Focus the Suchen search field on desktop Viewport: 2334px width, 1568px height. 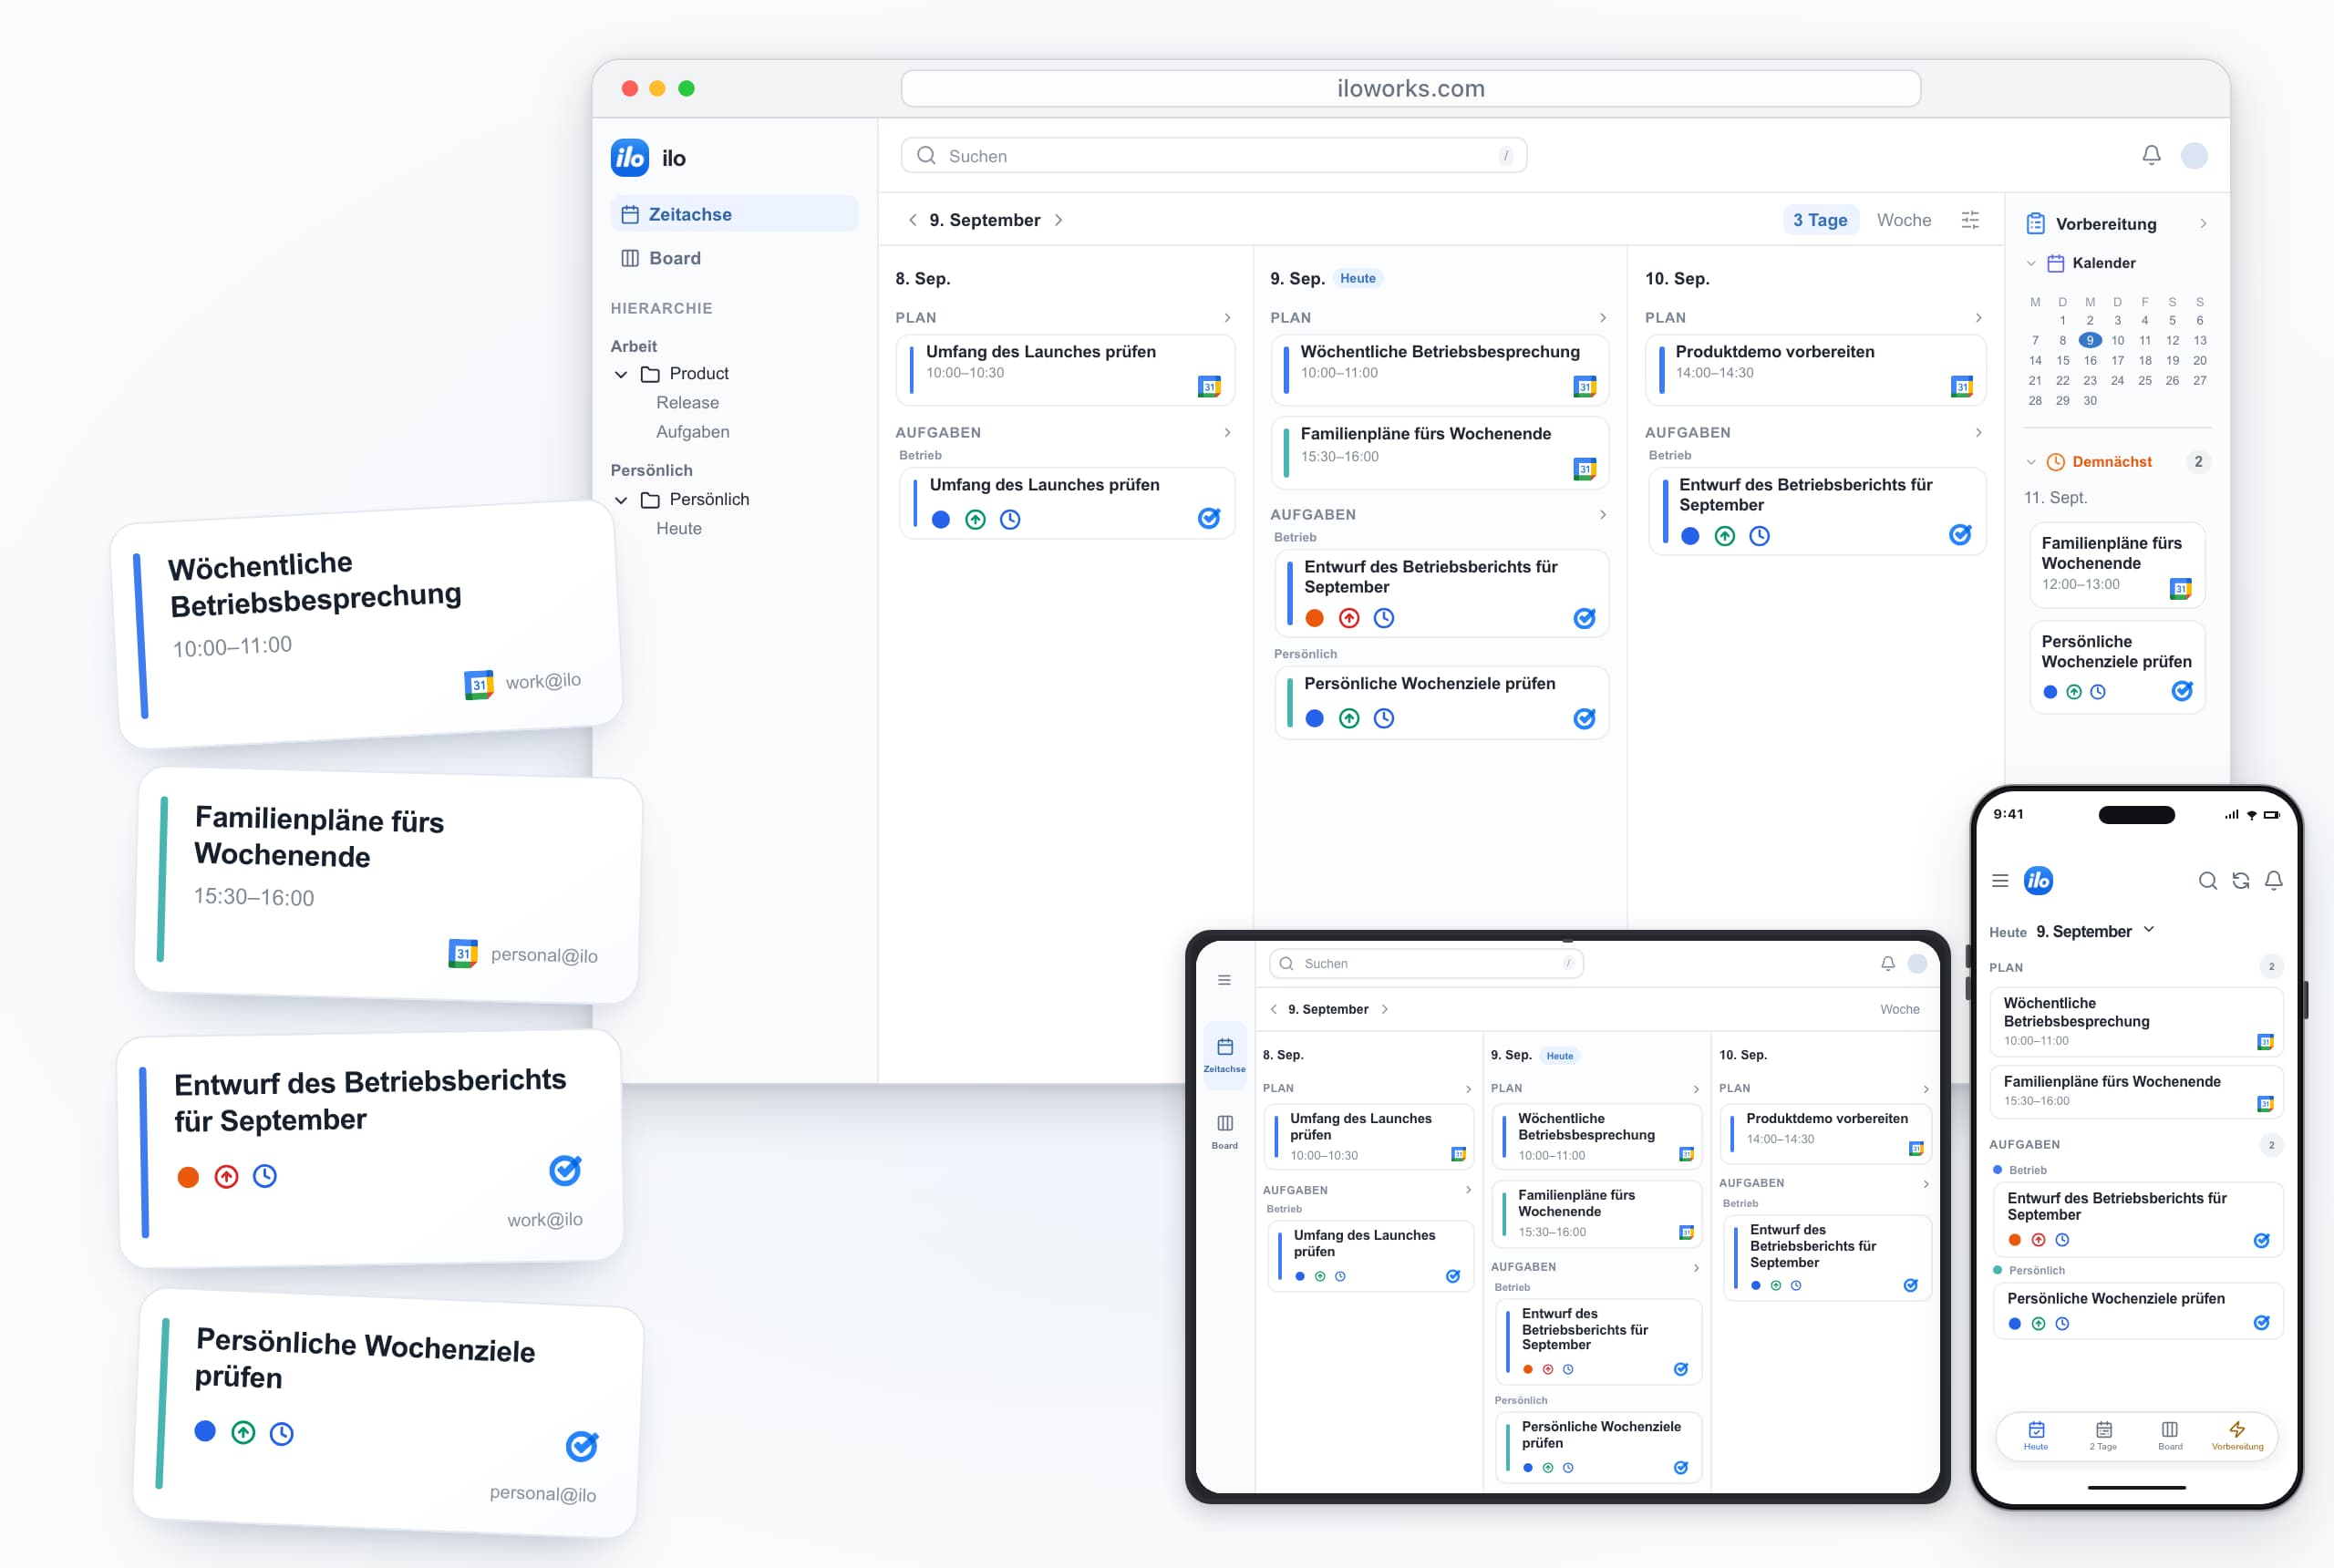pyautogui.click(x=1213, y=155)
